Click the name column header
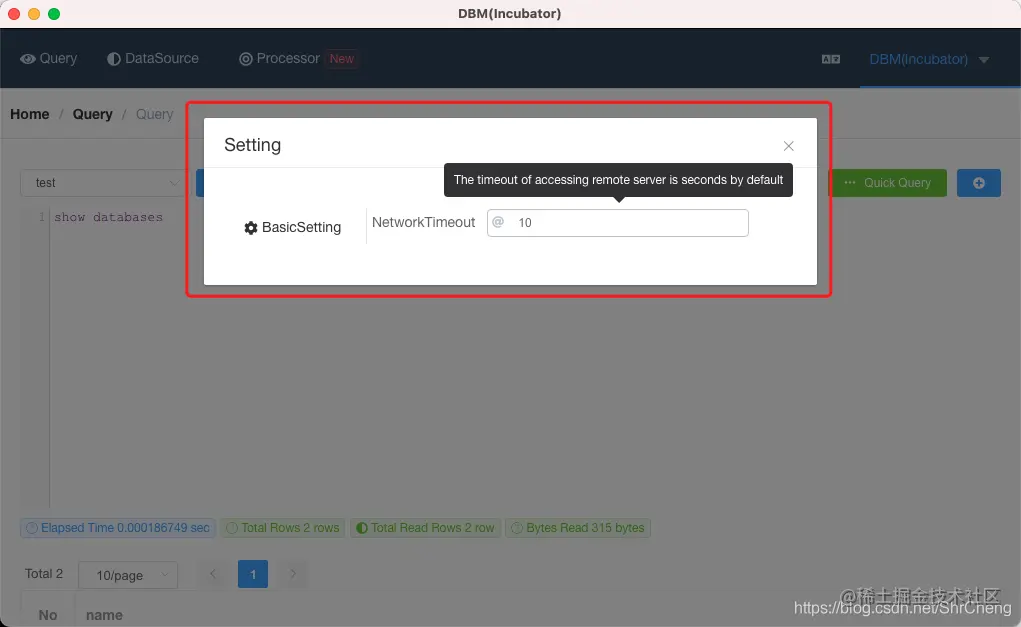The image size is (1021, 627). click(x=104, y=615)
